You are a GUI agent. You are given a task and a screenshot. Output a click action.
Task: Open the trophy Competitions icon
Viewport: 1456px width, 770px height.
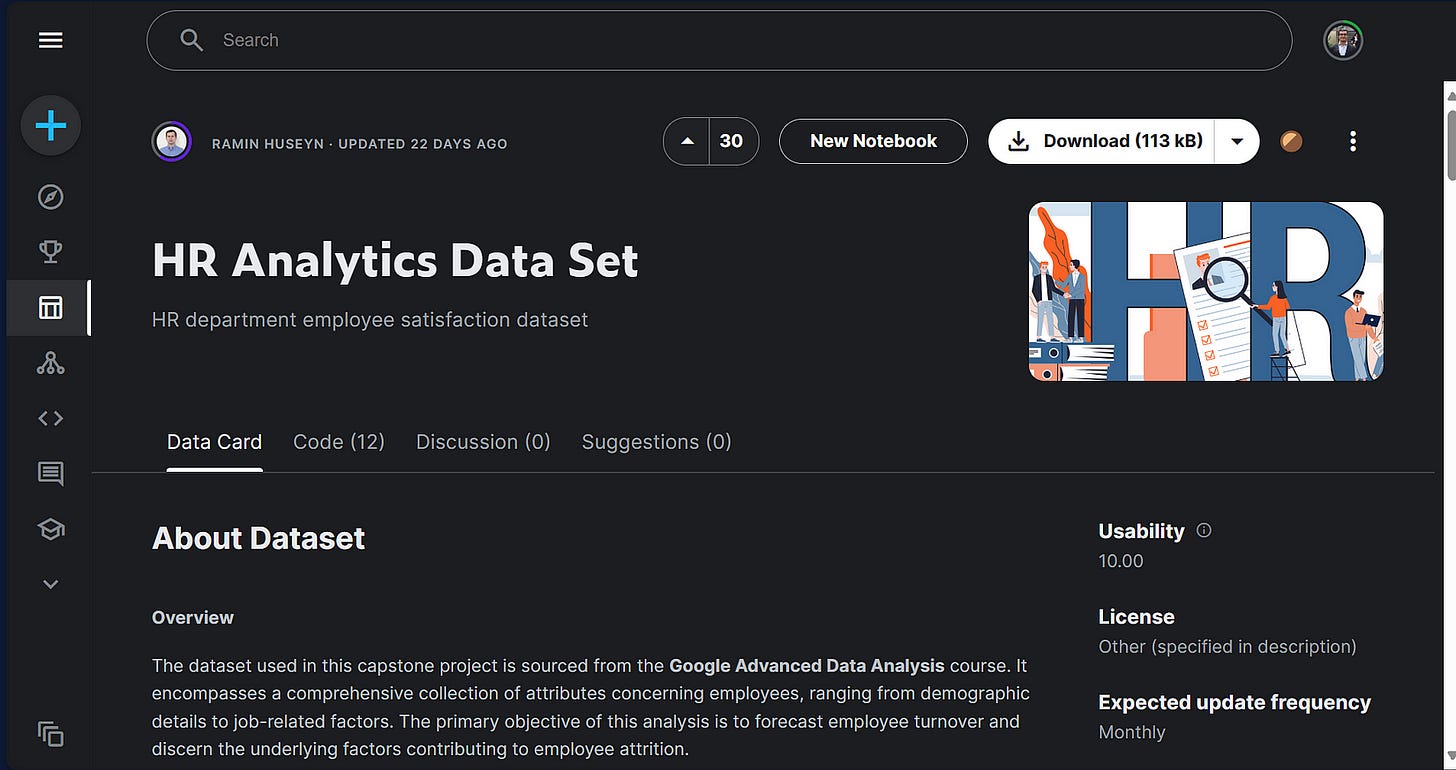coord(50,252)
